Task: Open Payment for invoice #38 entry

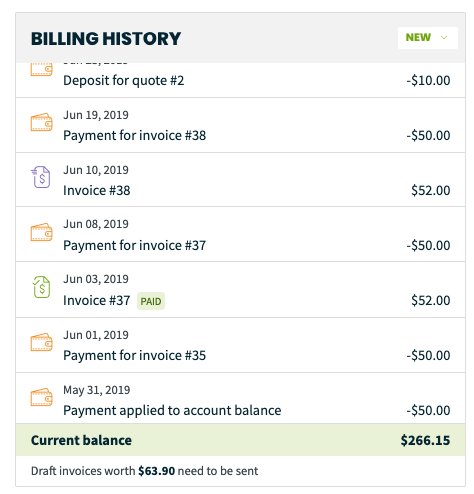Action: coord(240,125)
